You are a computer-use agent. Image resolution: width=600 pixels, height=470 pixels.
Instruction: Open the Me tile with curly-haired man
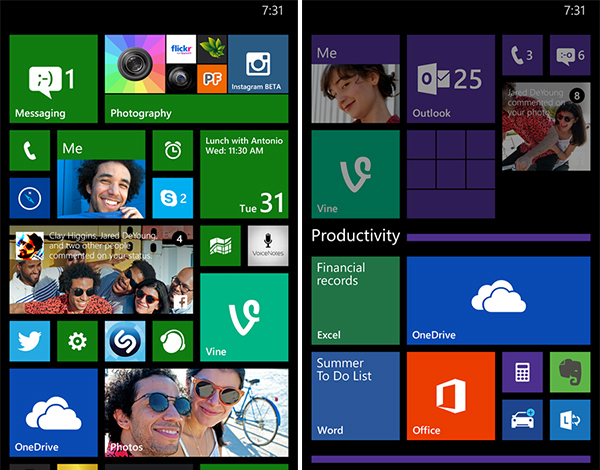tap(101, 174)
